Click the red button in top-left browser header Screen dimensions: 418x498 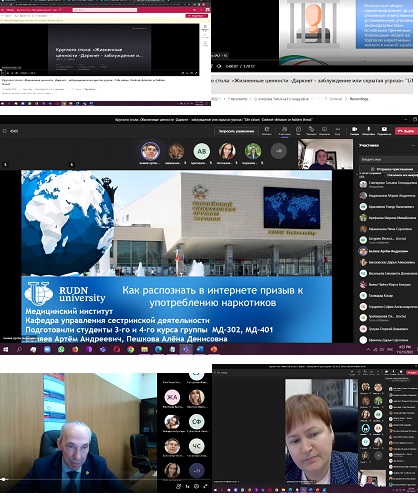pyautogui.click(x=196, y=16)
